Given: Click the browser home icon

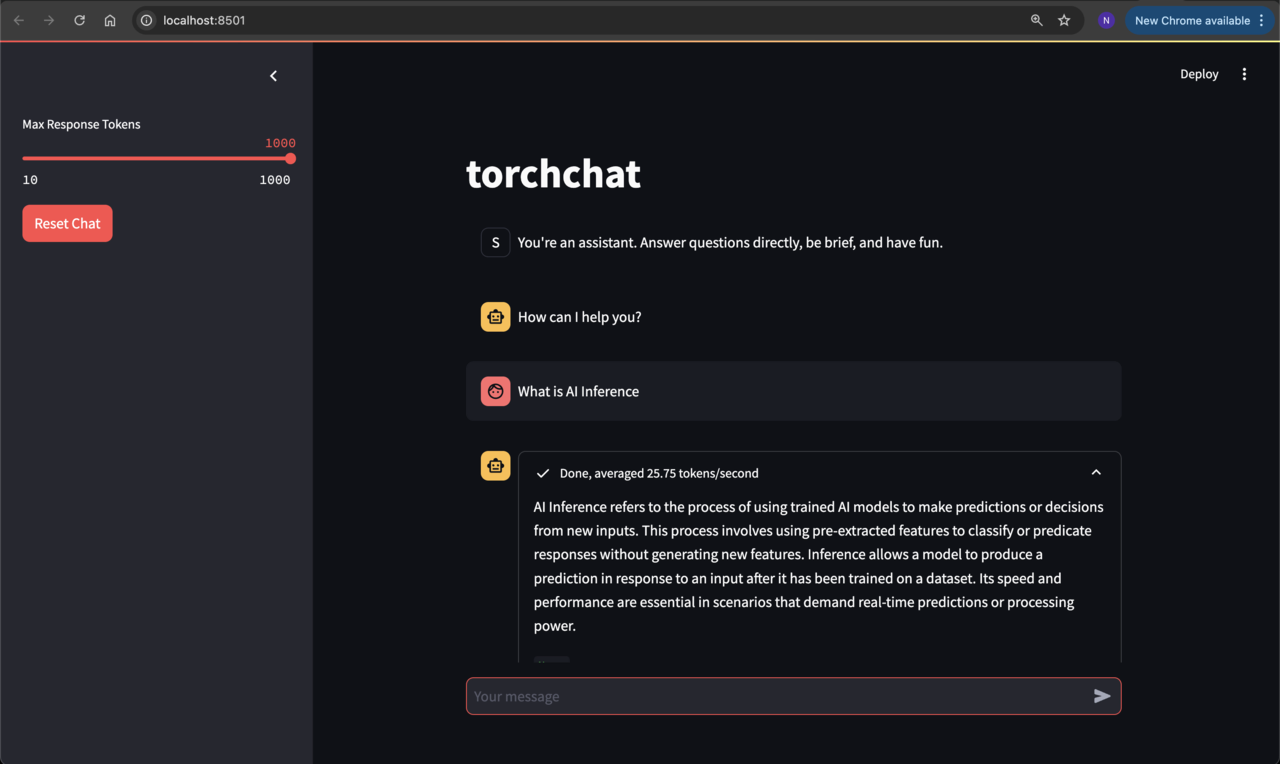Looking at the screenshot, I should 110,20.
